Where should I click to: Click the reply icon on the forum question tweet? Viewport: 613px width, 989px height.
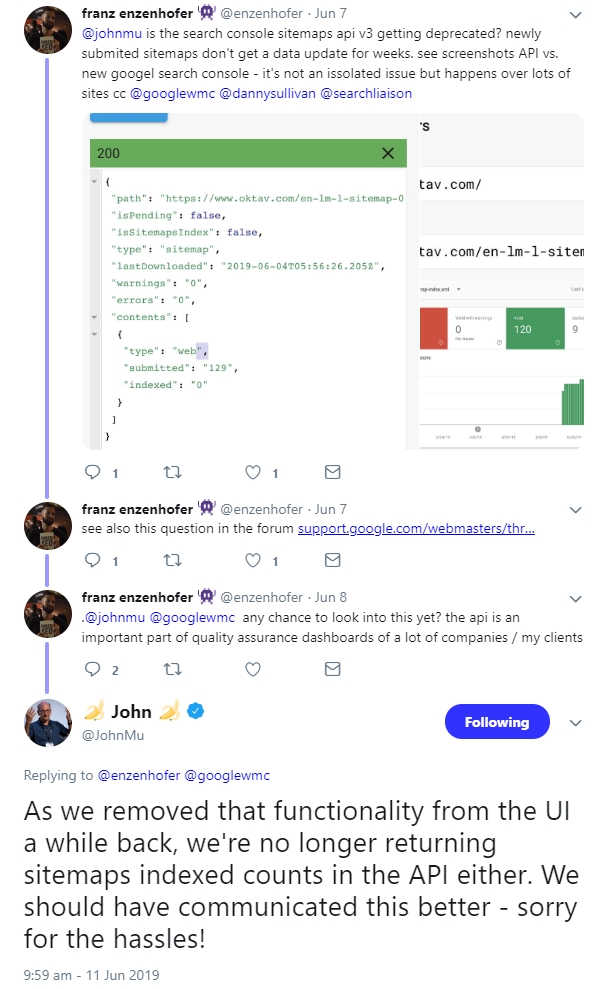pyautogui.click(x=91, y=560)
